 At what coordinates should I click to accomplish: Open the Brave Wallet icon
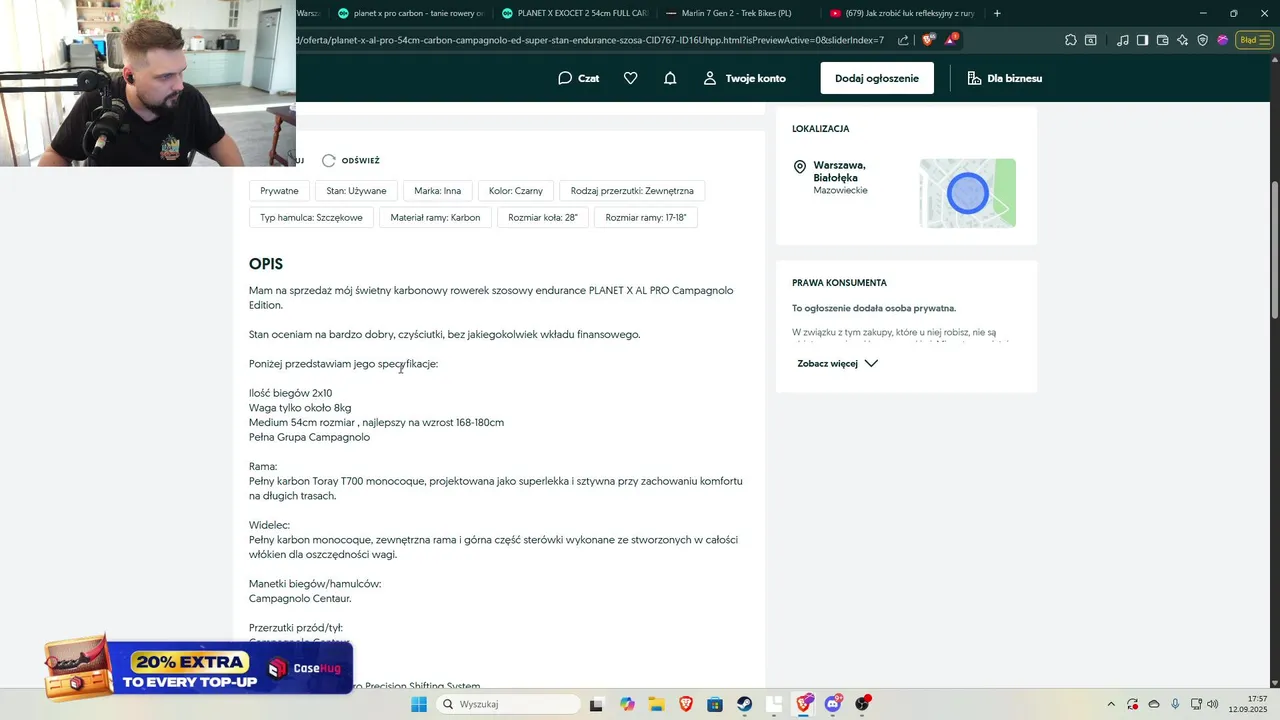tap(1162, 40)
